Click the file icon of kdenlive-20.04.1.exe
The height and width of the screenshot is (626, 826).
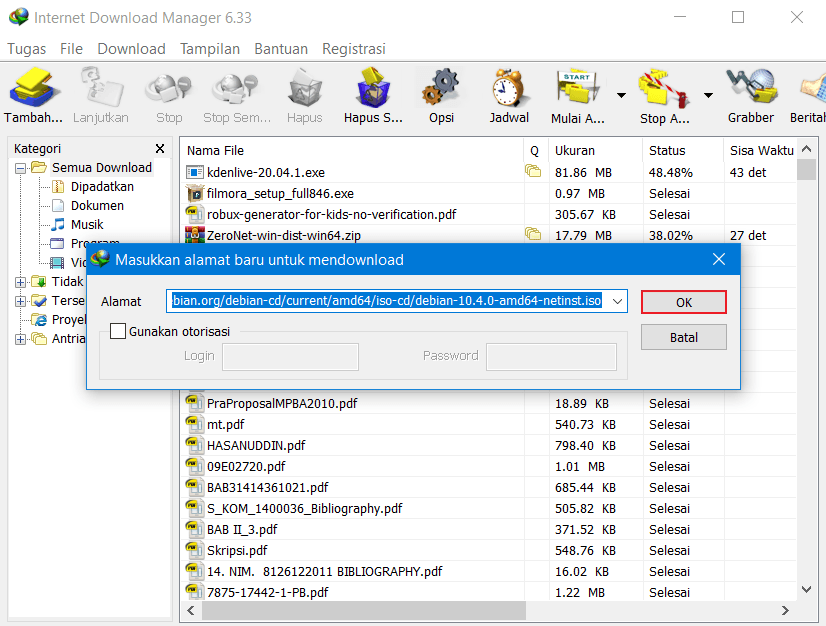pos(194,172)
